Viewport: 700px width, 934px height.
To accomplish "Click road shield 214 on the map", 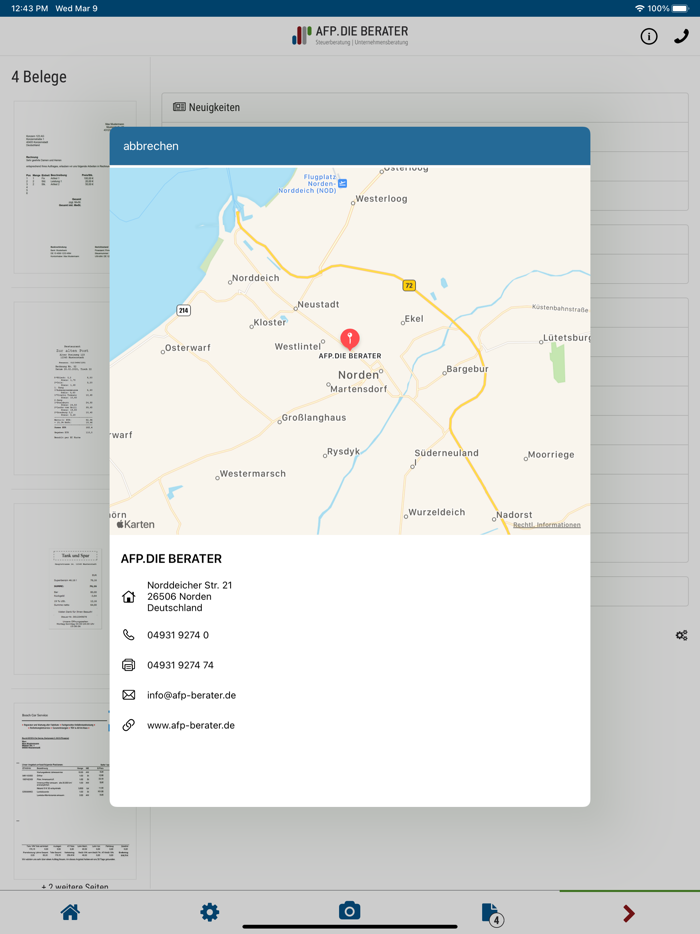I will (183, 310).
